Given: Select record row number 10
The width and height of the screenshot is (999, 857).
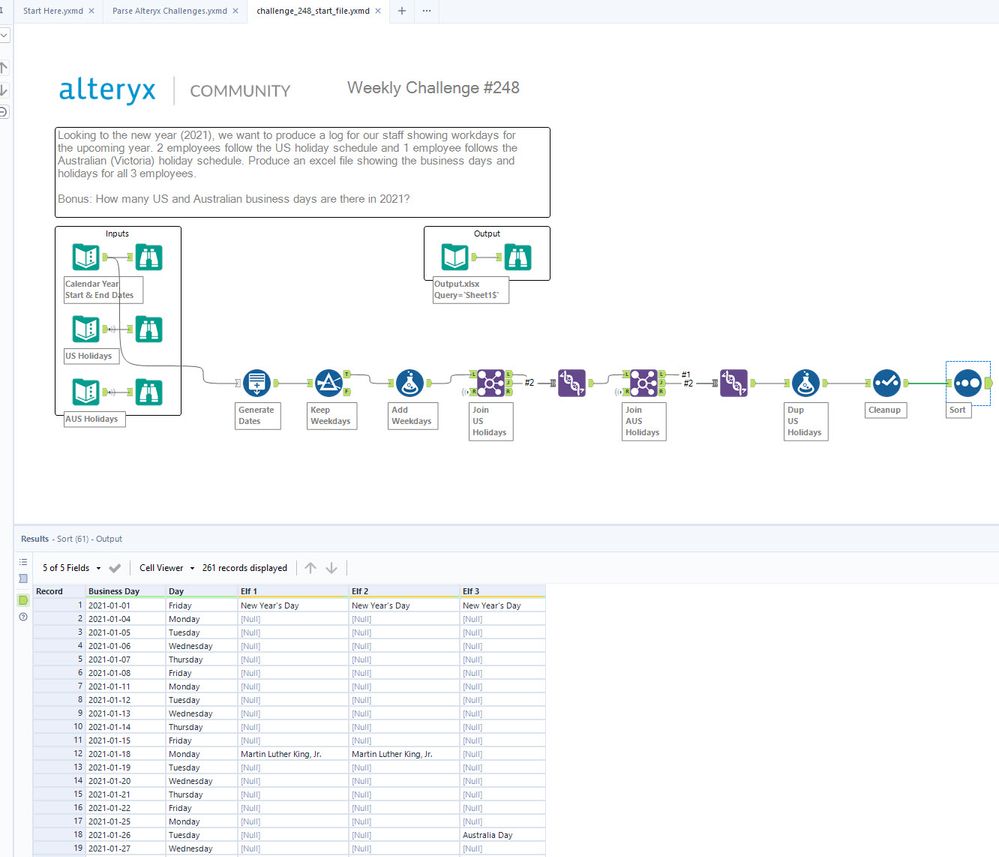Looking at the screenshot, I should point(59,727).
